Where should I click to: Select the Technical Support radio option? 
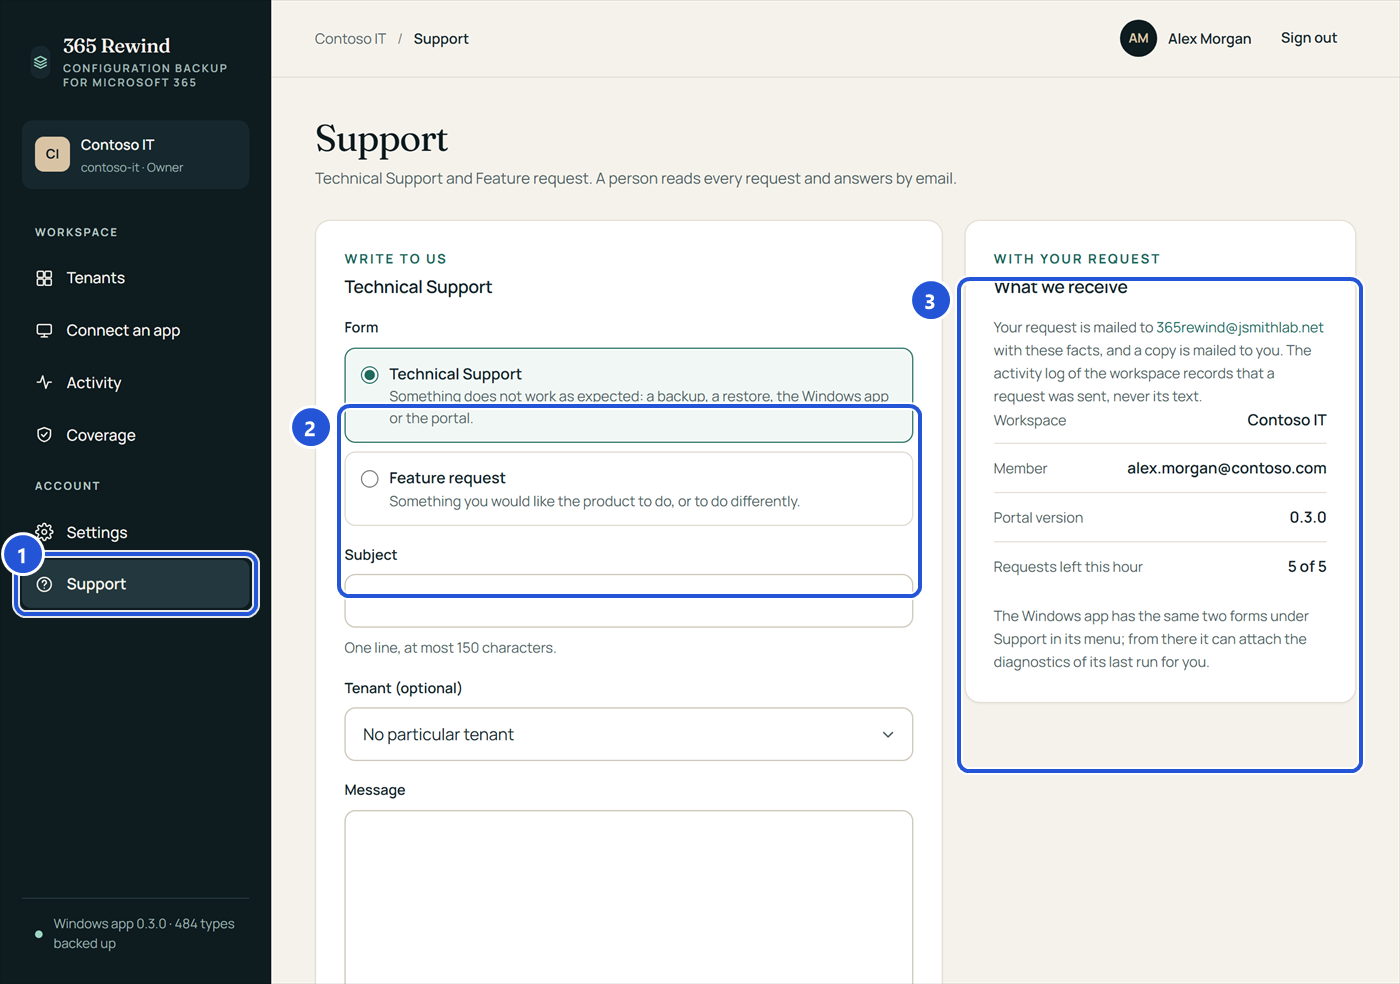[370, 375]
